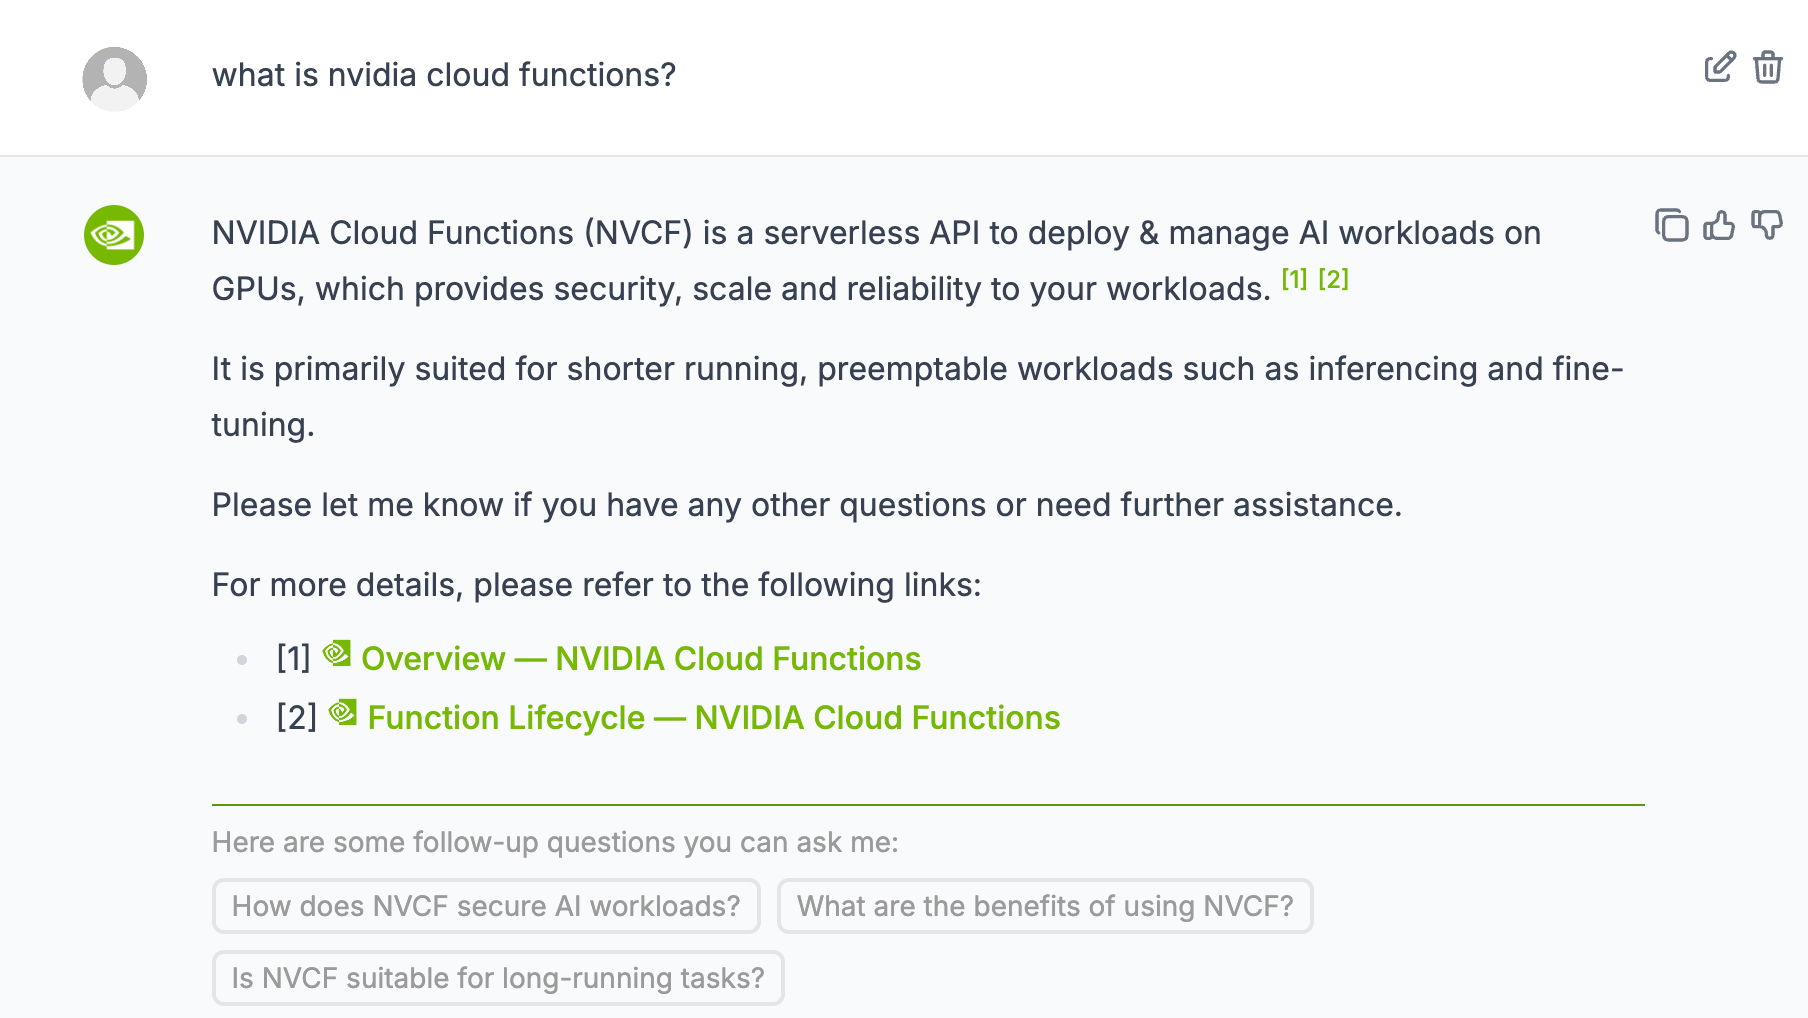Viewport: 1808px width, 1018px height.
Task: Ask "How does NVCF secure AI workloads?"
Action: (x=486, y=906)
